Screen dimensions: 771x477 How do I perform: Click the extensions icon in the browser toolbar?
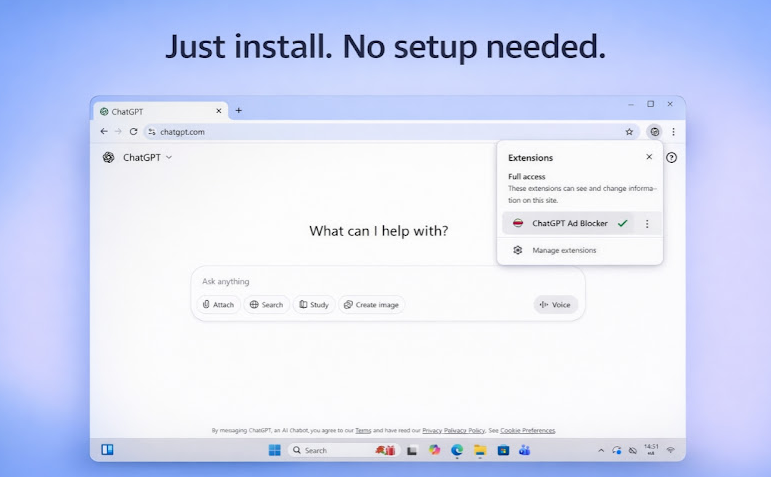point(654,132)
